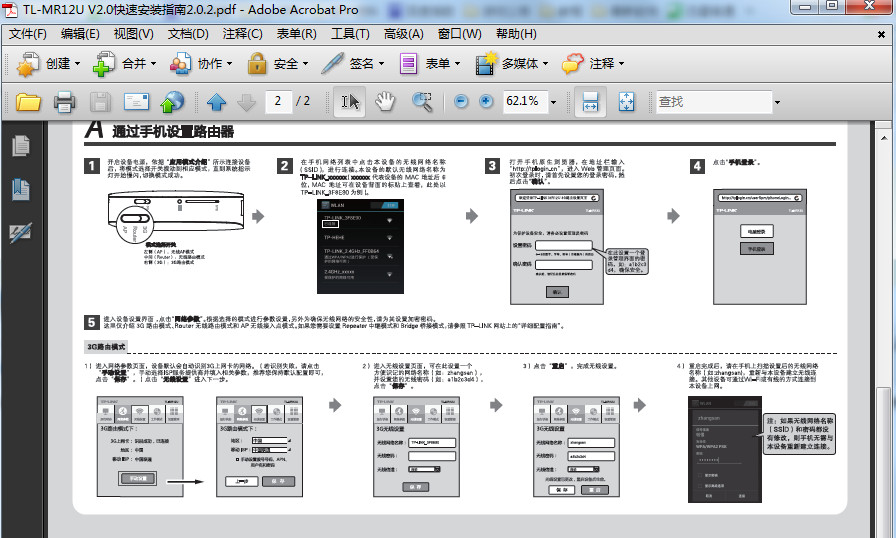Click the 协作 collaborate icon
896x538 pixels.
(x=180, y=64)
